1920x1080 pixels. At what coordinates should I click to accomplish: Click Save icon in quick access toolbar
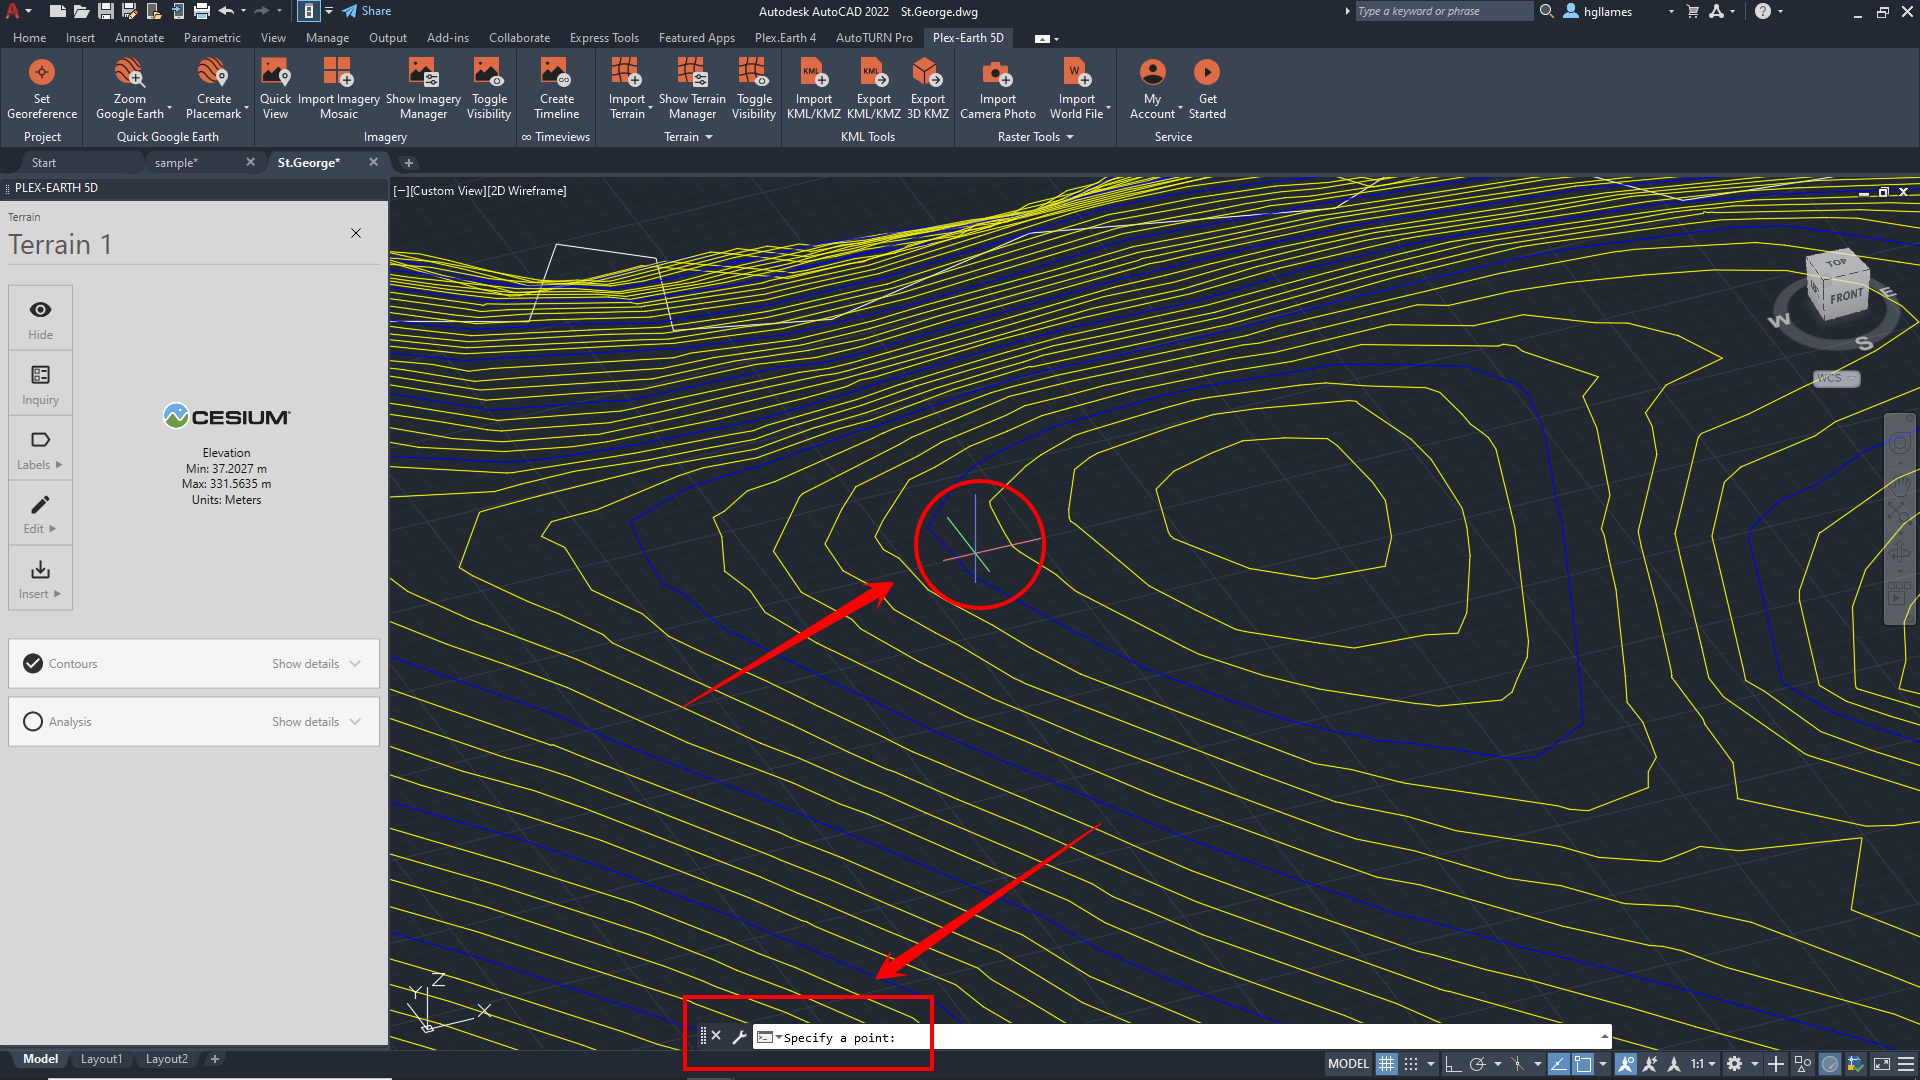[105, 11]
